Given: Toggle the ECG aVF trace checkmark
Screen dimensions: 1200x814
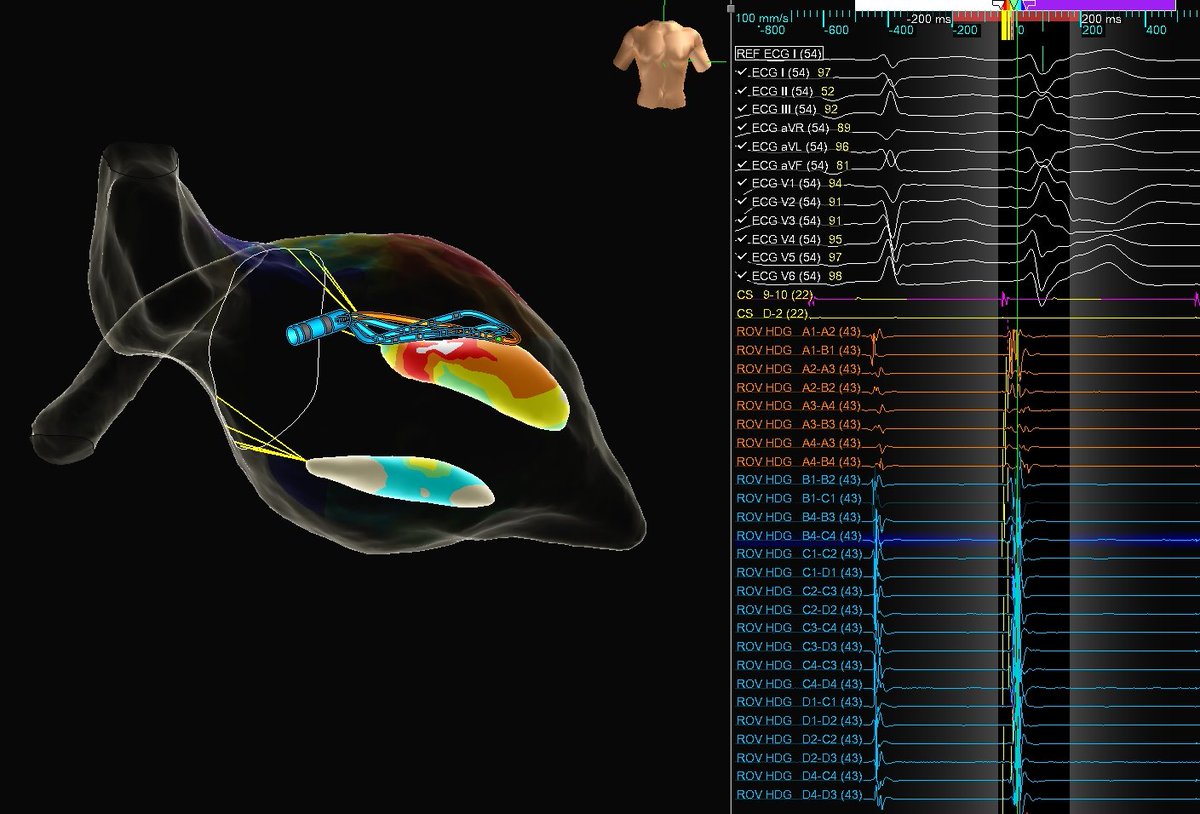Looking at the screenshot, I should point(741,165).
